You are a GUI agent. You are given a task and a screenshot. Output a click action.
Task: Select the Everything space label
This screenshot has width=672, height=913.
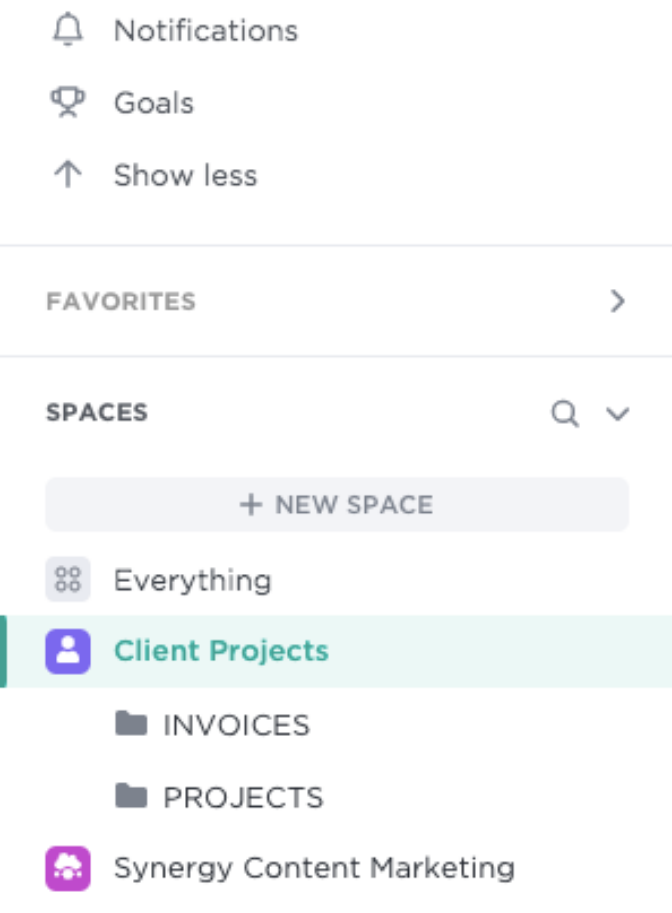pos(192,580)
